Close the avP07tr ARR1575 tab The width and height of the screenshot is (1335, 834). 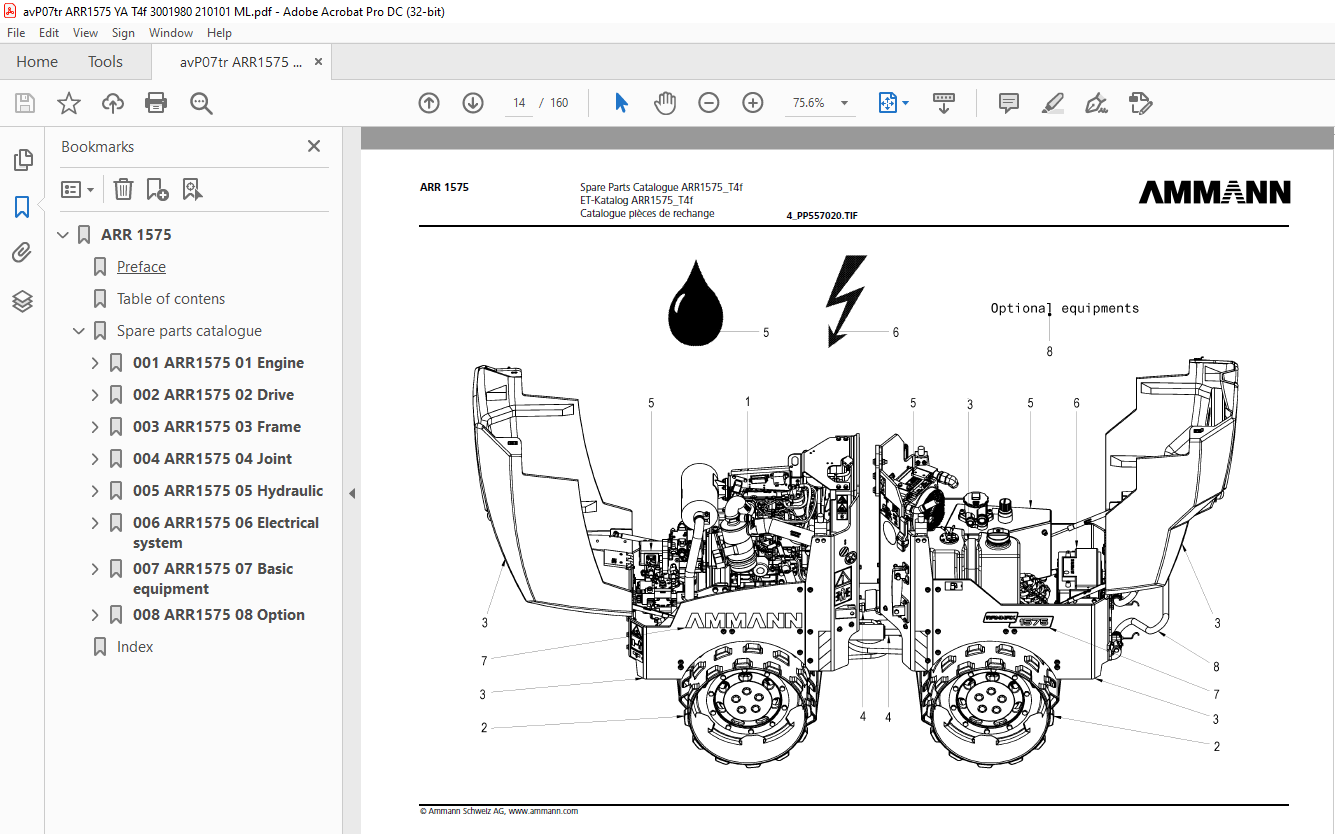pyautogui.click(x=319, y=62)
